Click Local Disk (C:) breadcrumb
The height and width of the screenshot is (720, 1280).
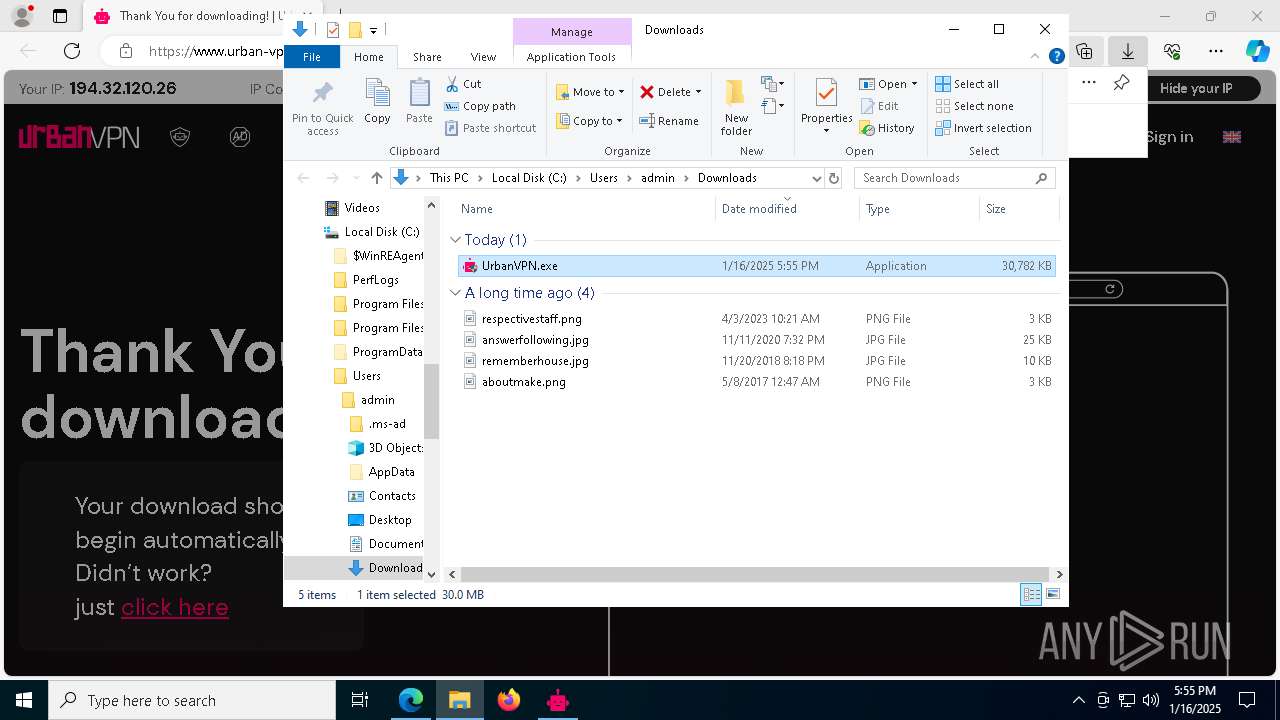[529, 178]
